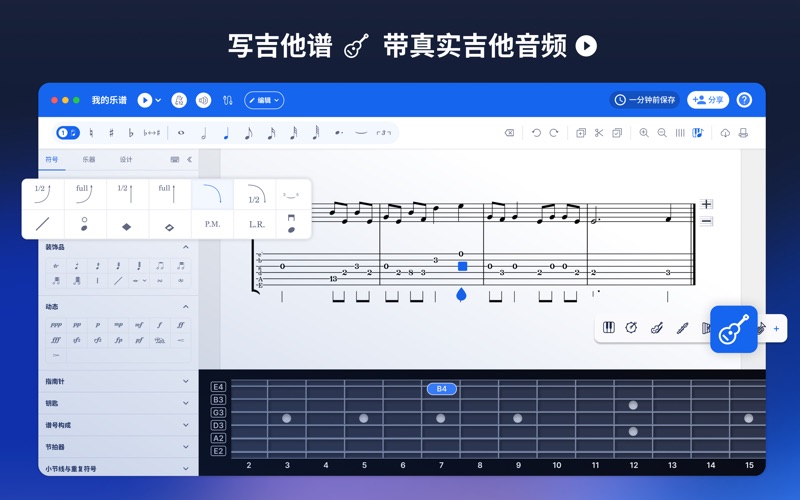The width and height of the screenshot is (800, 500).
Task: Click the copy icon in toolbar
Action: 581,133
